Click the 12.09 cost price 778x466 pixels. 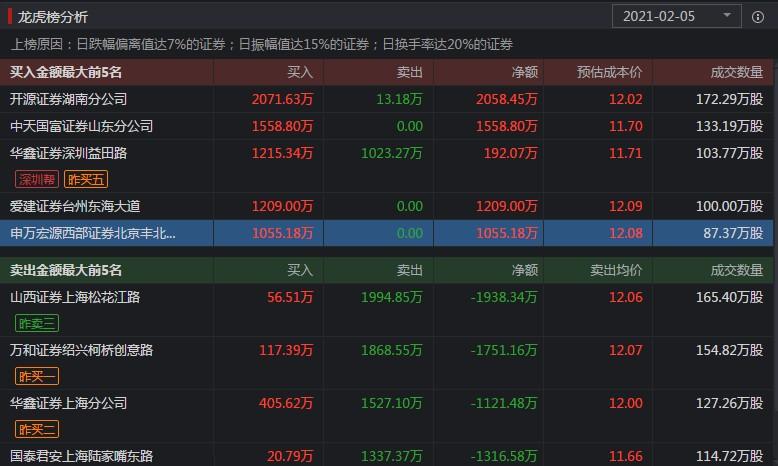click(x=626, y=206)
